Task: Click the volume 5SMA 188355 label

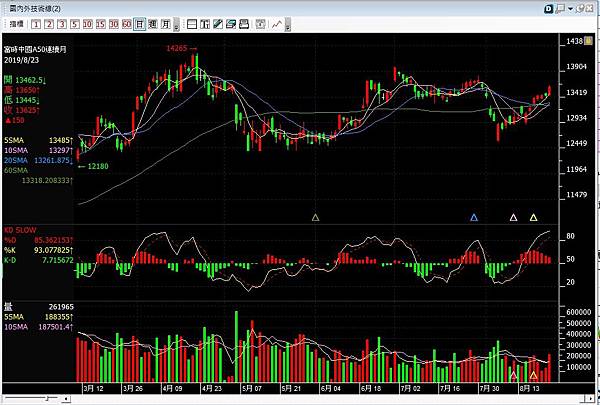Action: [x=39, y=317]
